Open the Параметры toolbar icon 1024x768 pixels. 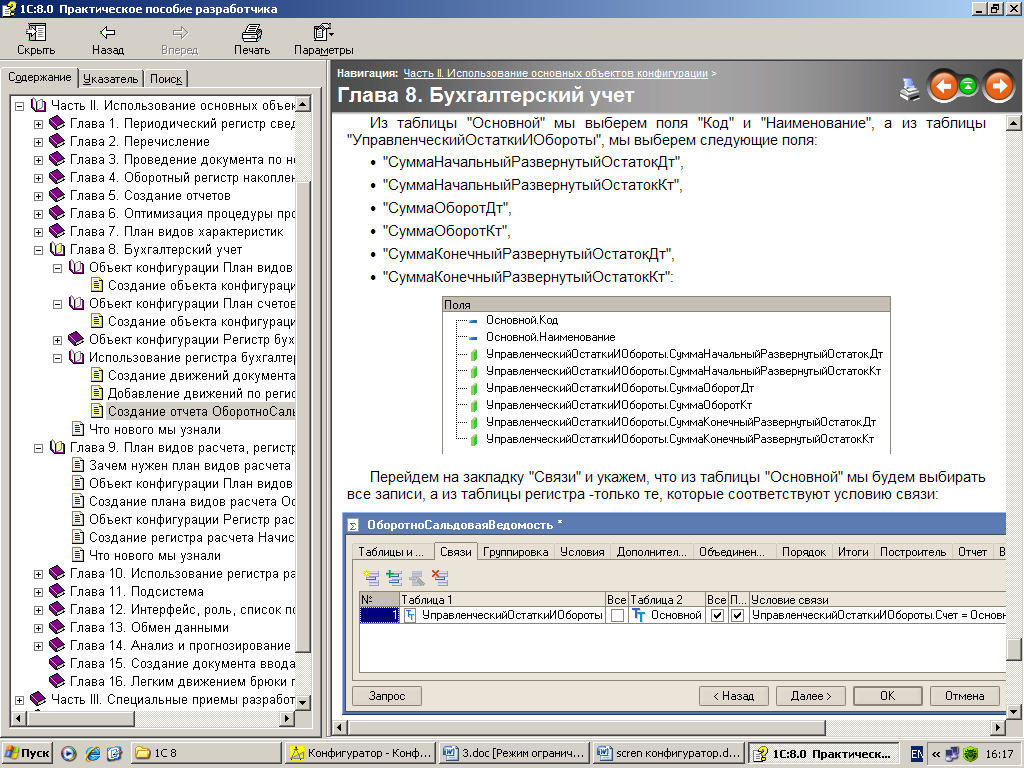[323, 34]
